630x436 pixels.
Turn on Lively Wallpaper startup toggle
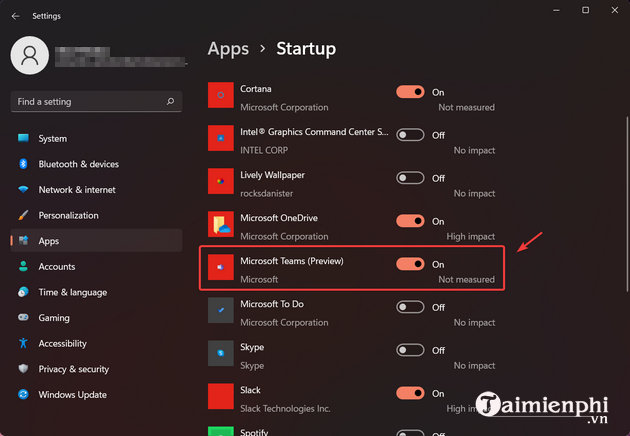pyautogui.click(x=410, y=178)
